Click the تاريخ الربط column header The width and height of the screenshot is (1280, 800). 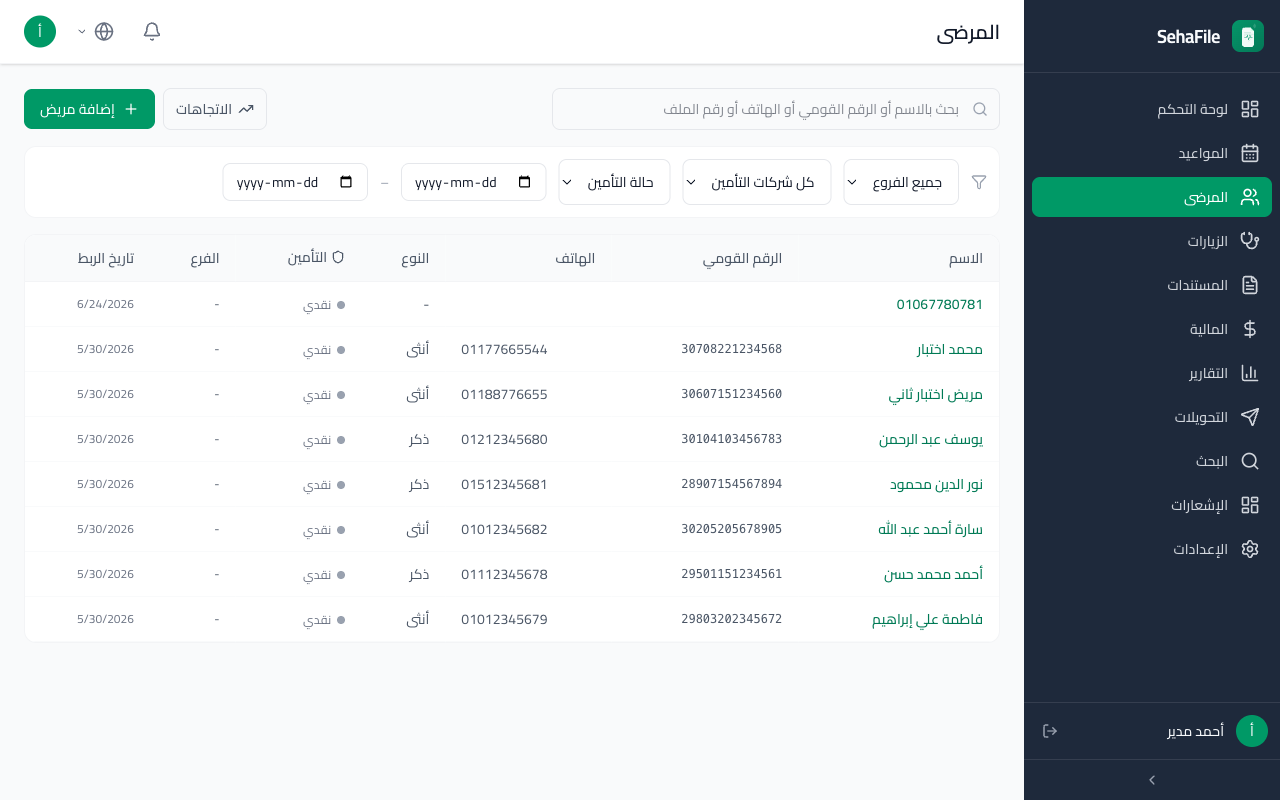[x=105, y=258]
